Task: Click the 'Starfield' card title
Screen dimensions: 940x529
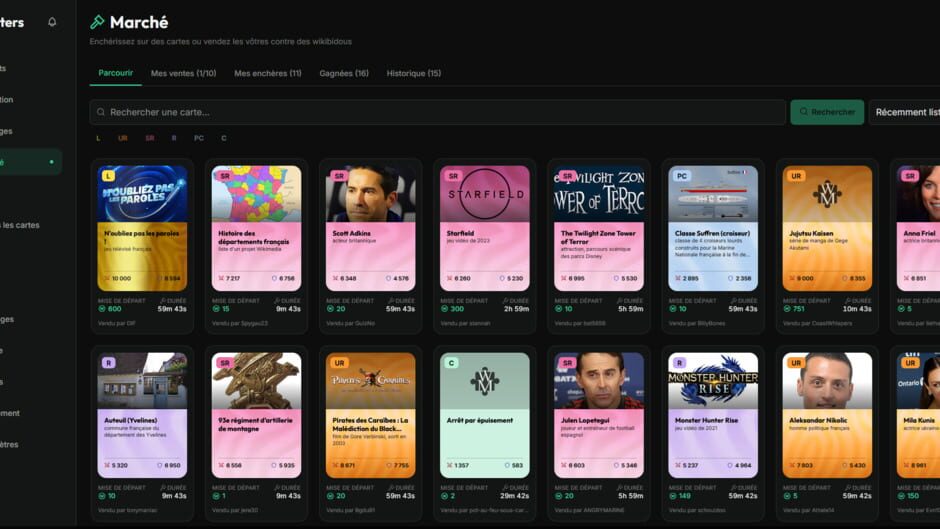Action: 460,233
